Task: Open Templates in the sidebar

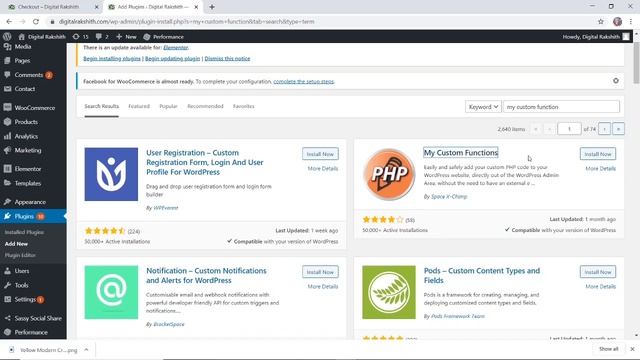Action: tap(28, 183)
